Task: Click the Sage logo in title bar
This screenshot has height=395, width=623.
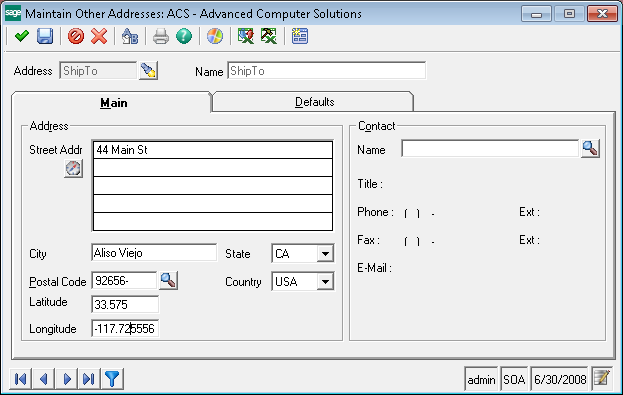Action: [13, 13]
